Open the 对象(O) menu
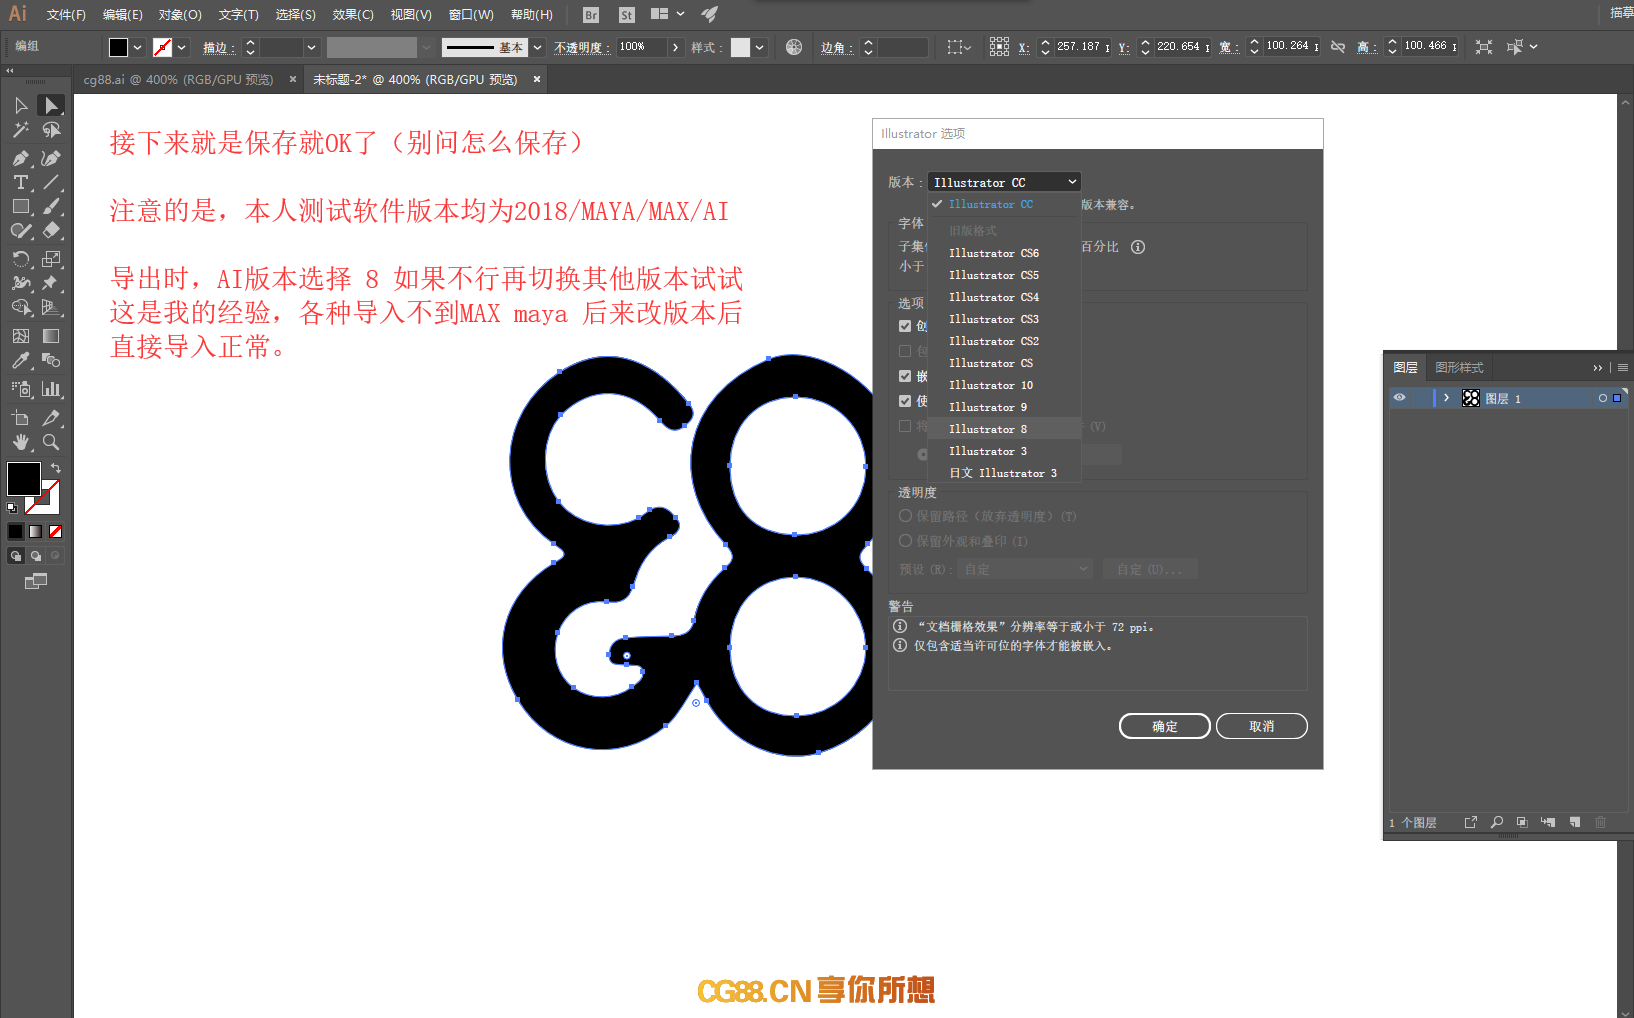This screenshot has width=1634, height=1018. coord(180,15)
